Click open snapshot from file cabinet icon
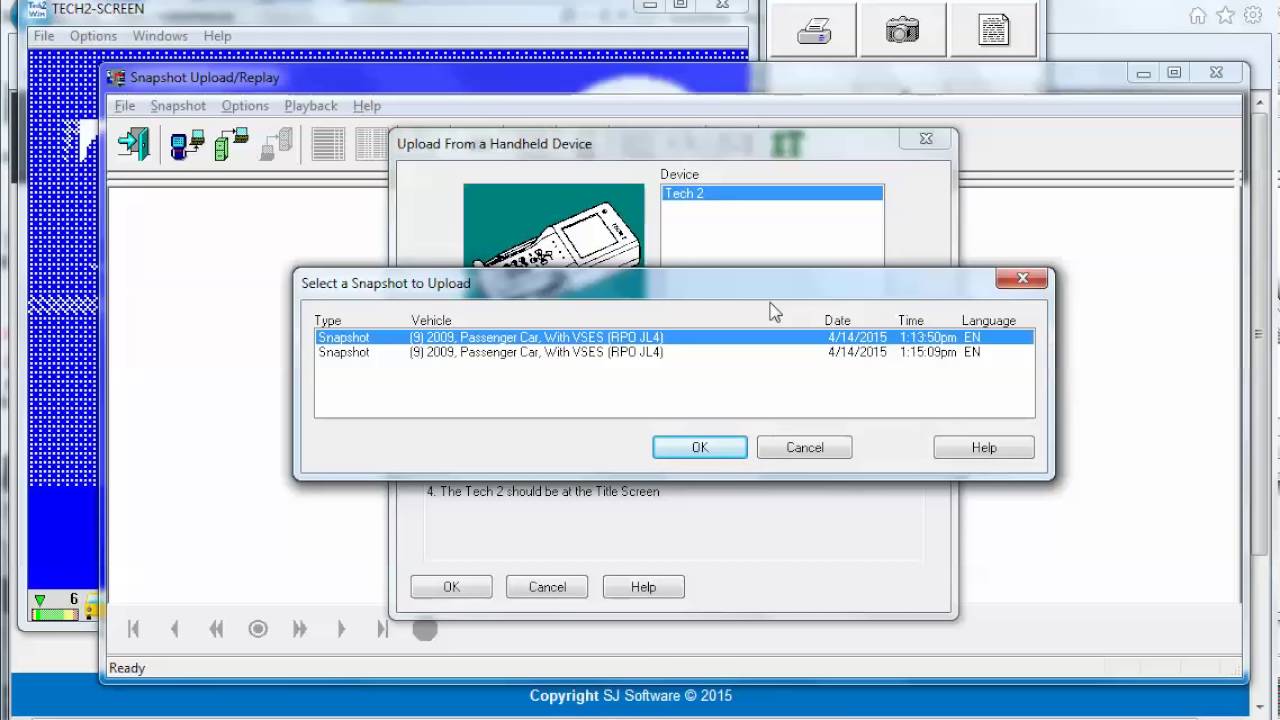This screenshot has width=1280, height=720. coord(231,144)
